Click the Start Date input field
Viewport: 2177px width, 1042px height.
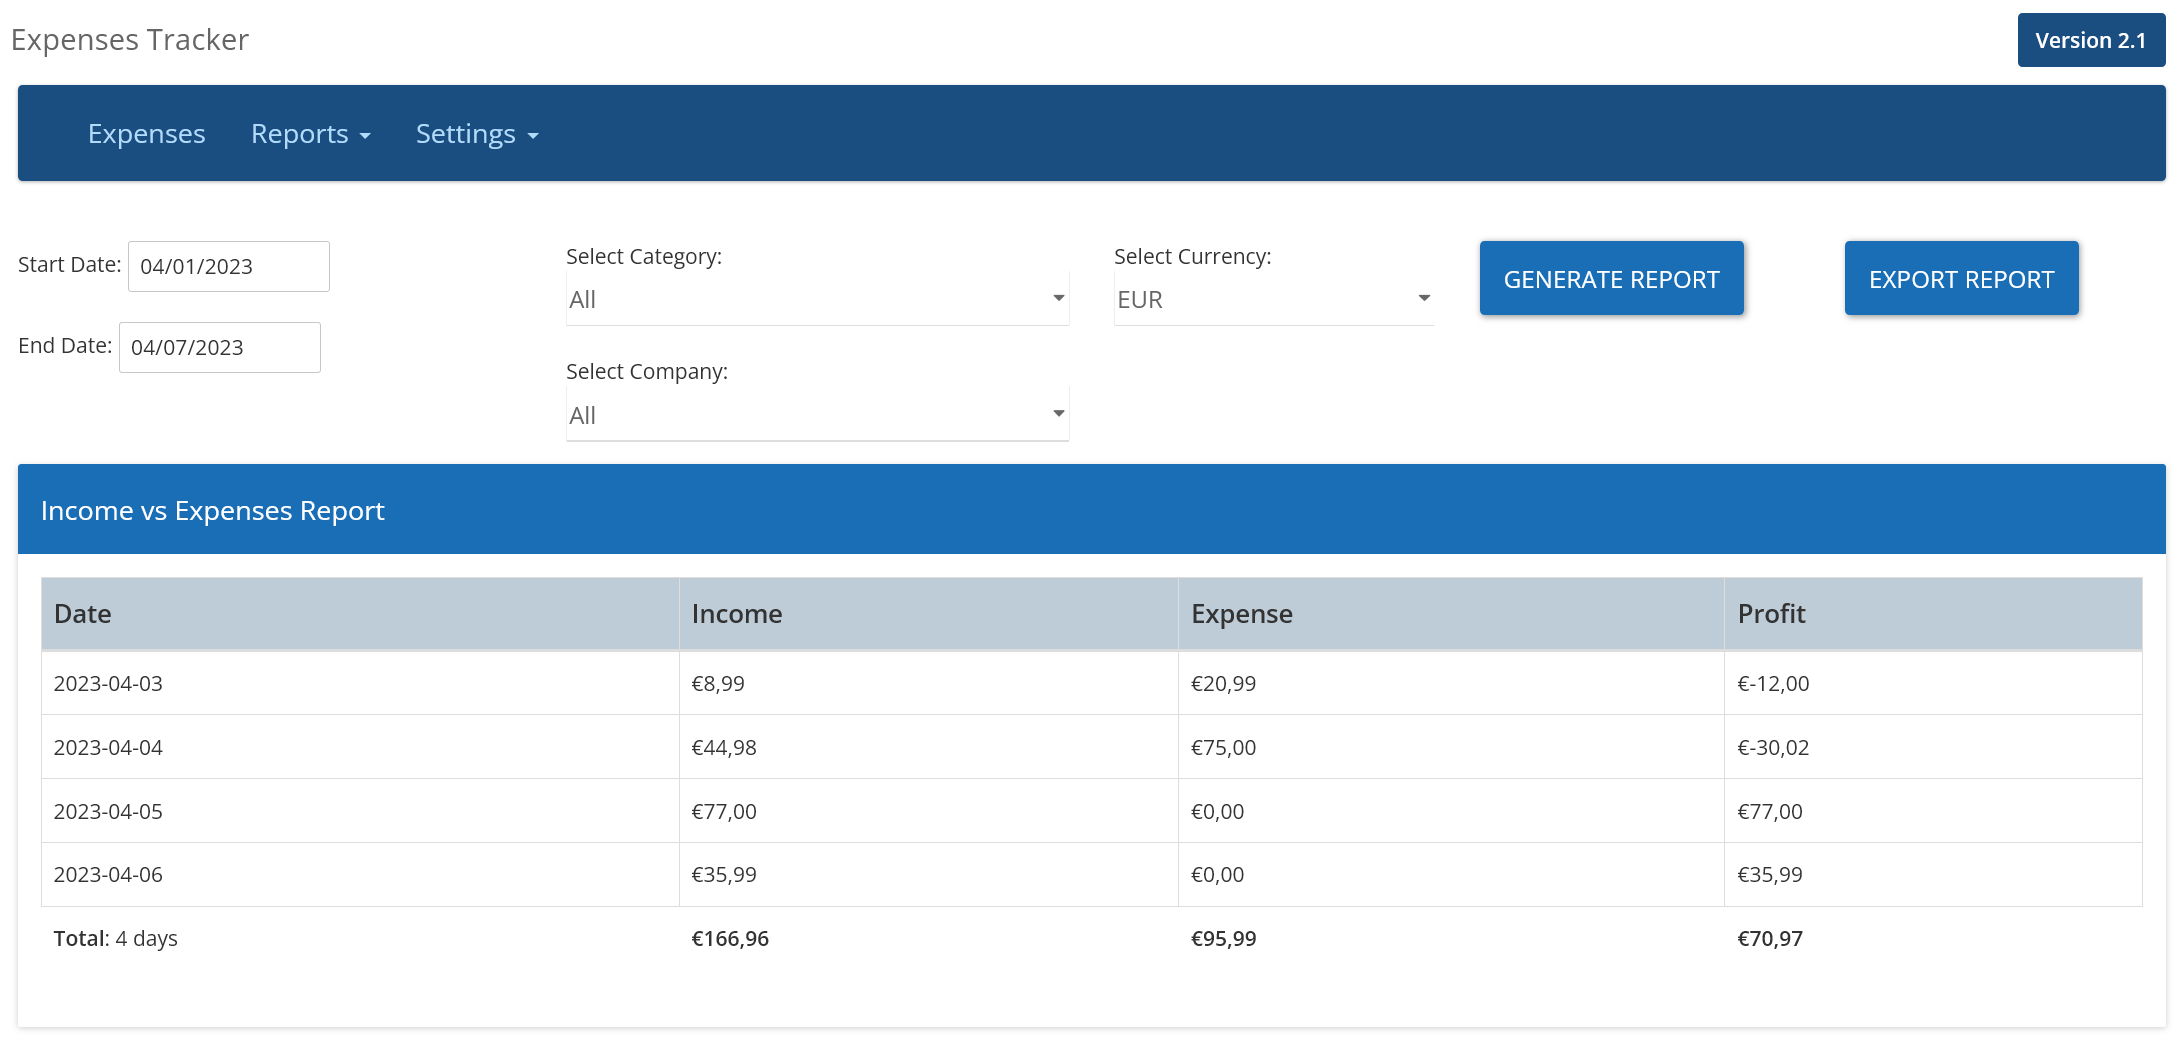[x=228, y=266]
